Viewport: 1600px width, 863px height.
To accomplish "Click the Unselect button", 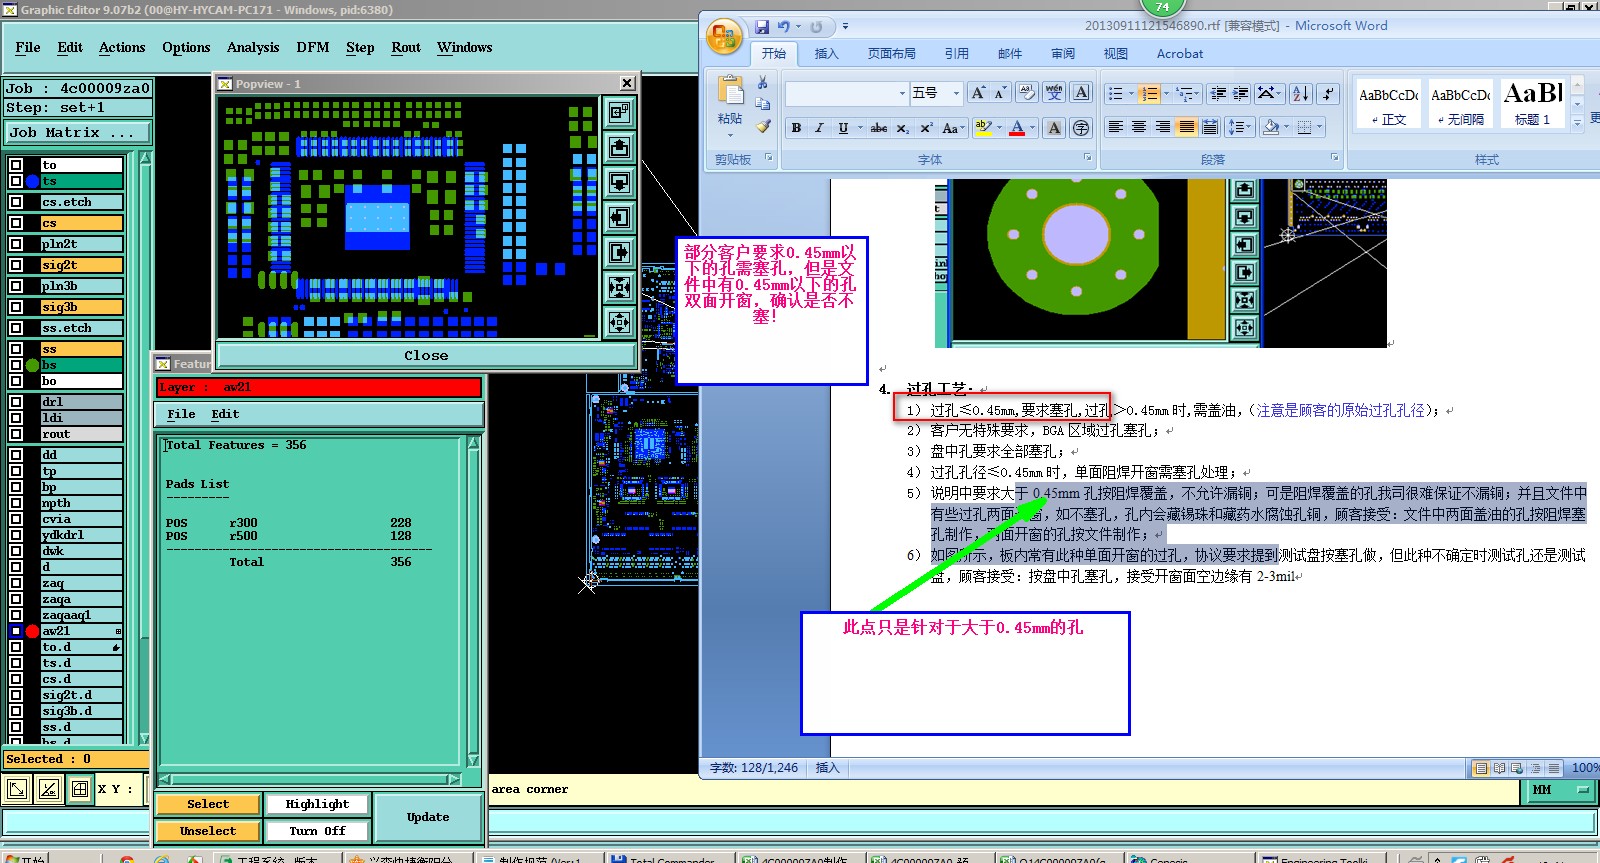I will (x=208, y=831).
